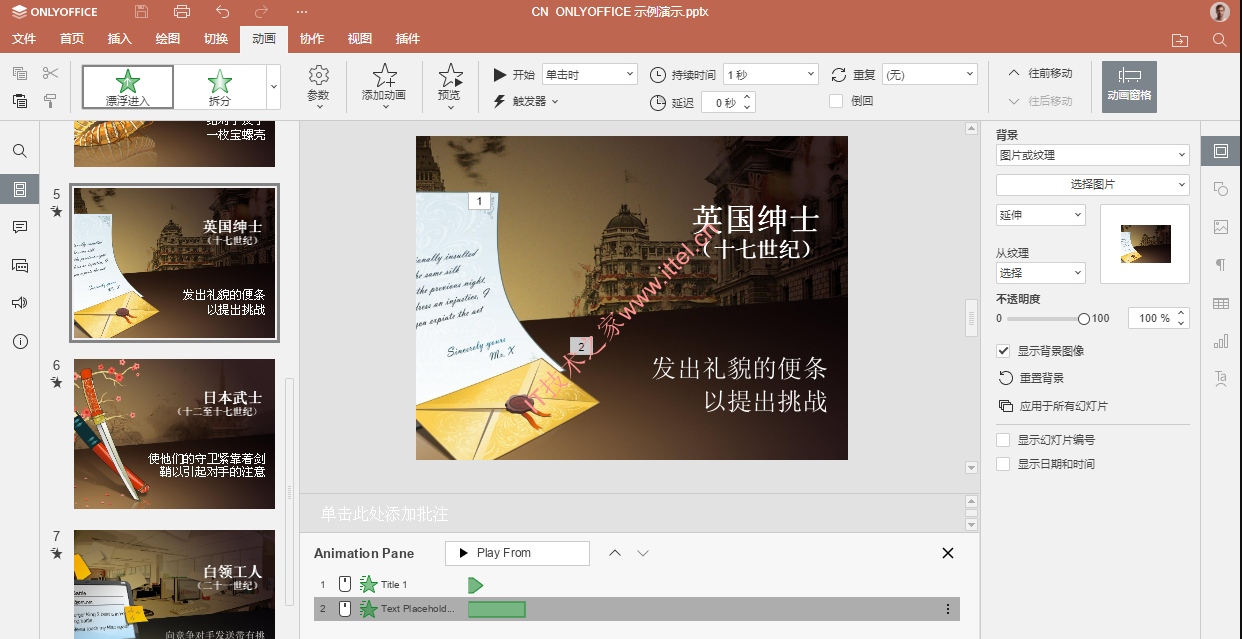Close the Animation Pane

tap(948, 553)
